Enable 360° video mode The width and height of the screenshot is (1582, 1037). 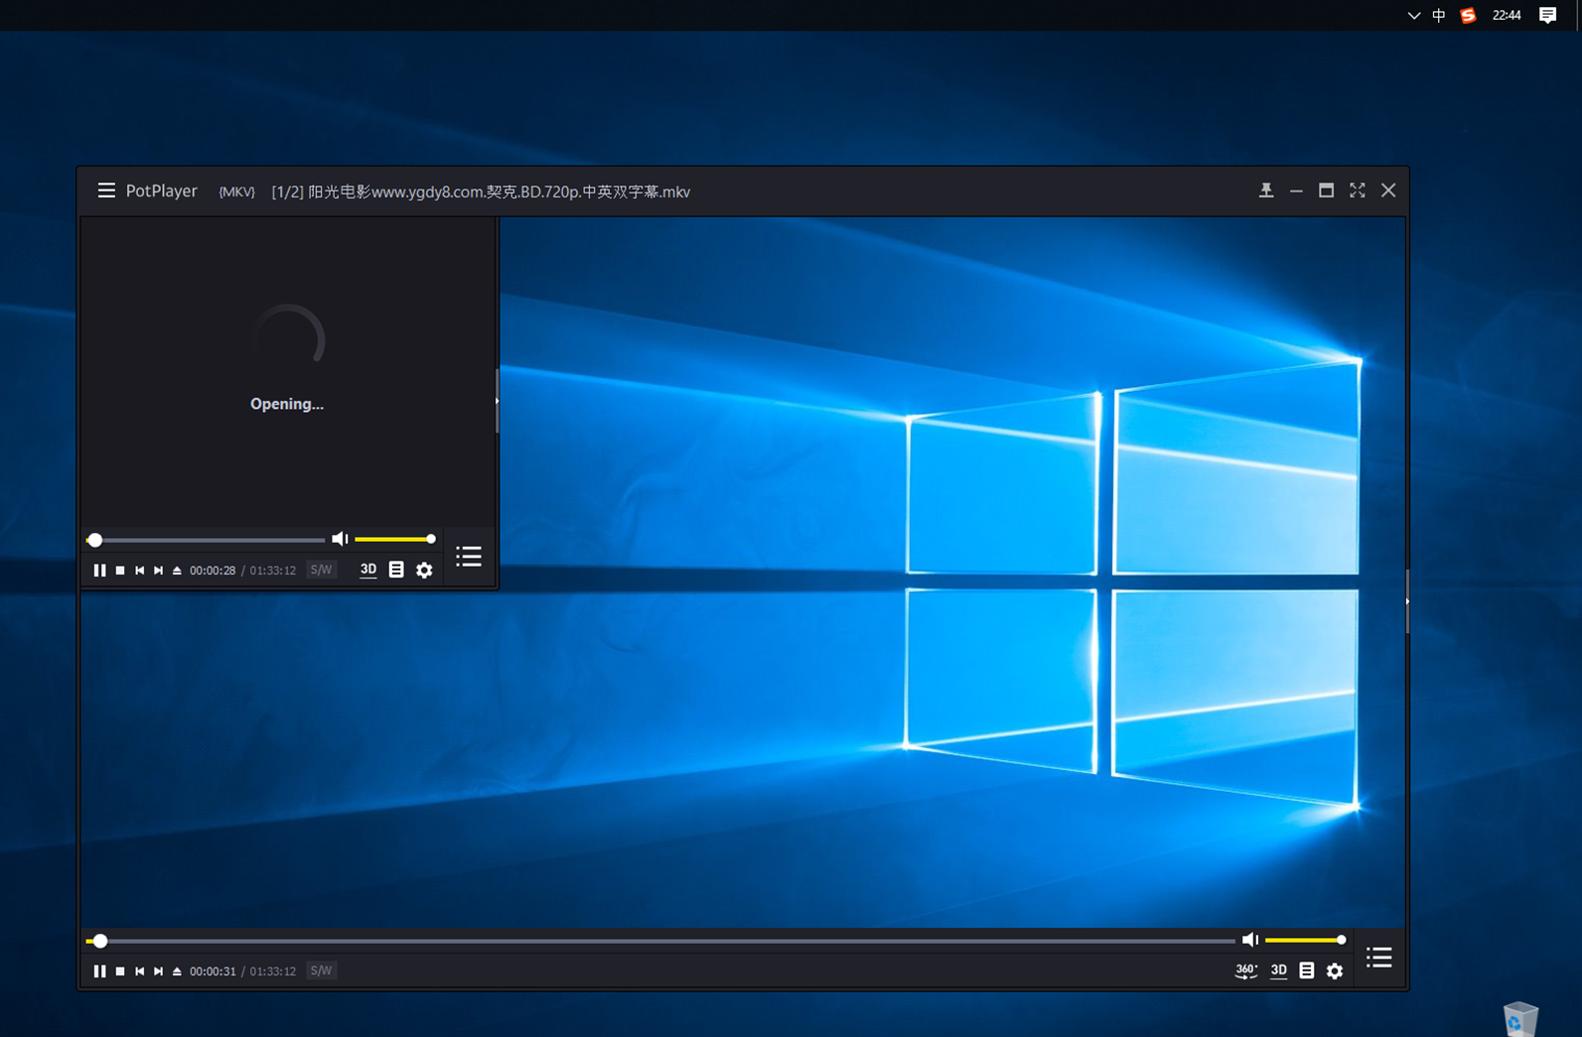[x=1245, y=970]
